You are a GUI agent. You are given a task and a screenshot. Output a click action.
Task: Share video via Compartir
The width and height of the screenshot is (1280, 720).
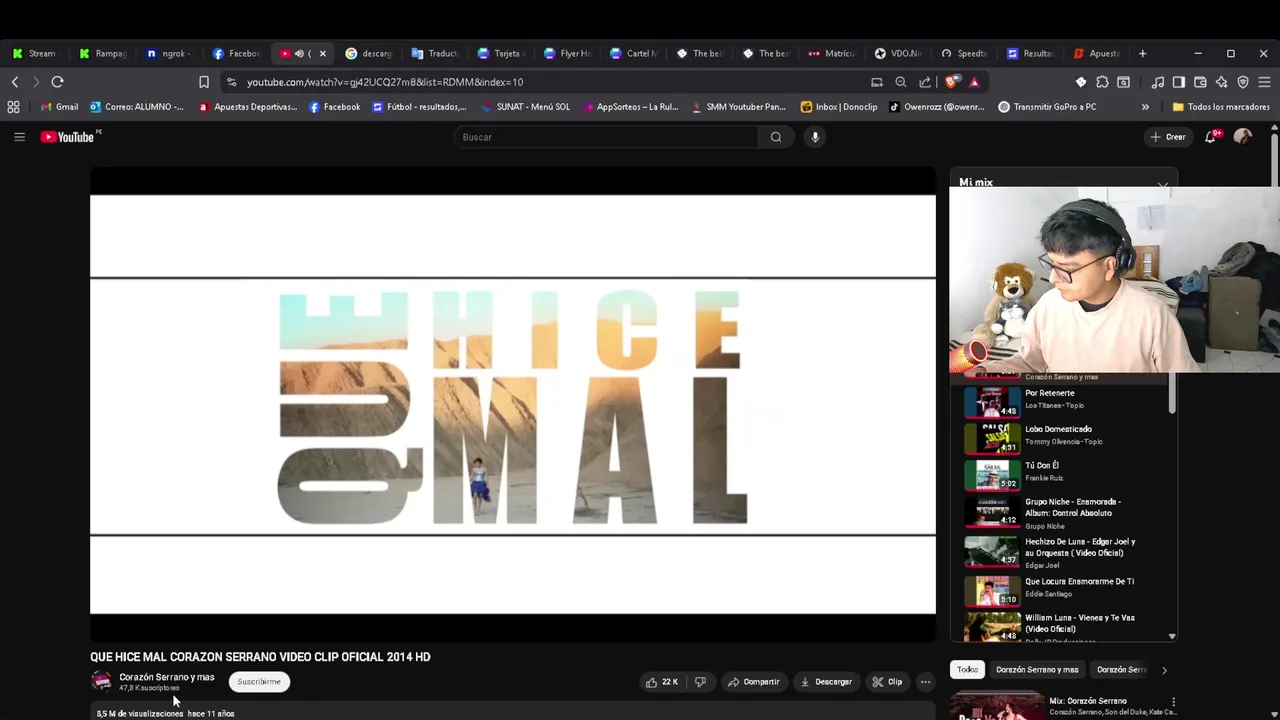pos(753,682)
